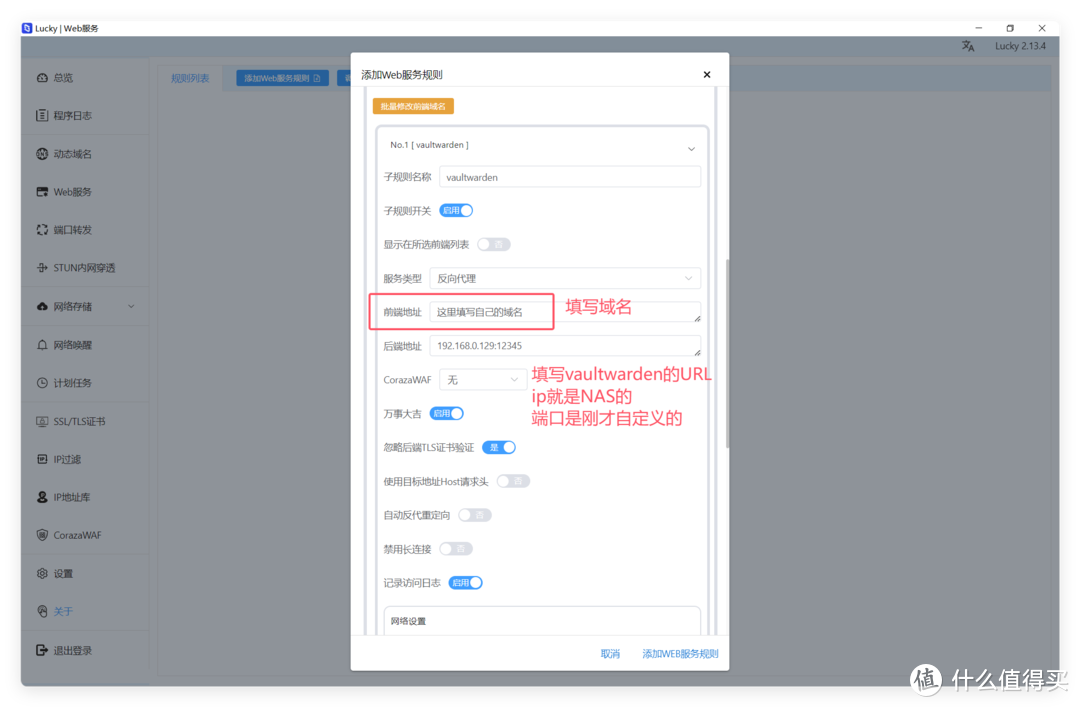This screenshot has width=1080, height=707.
Task: Click the Lucky 2.13.4 version text
Action: coord(1020,46)
